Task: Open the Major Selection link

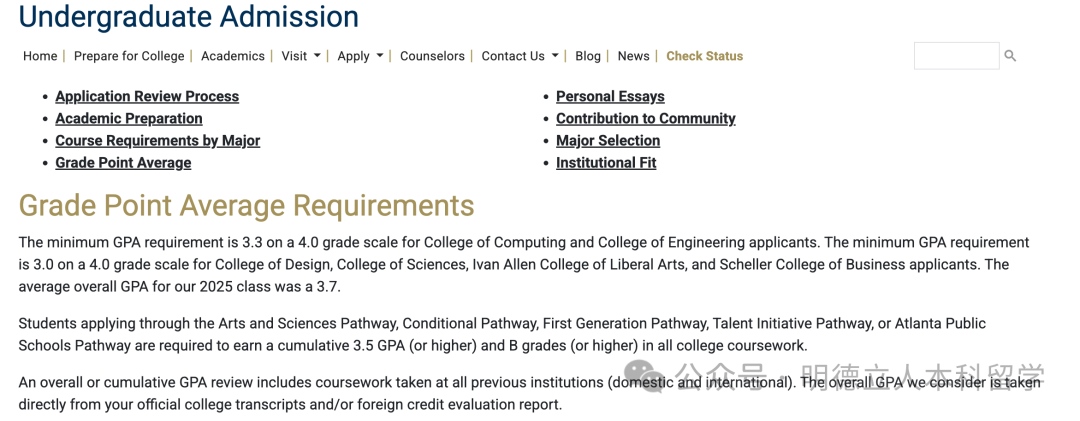Action: tap(608, 141)
